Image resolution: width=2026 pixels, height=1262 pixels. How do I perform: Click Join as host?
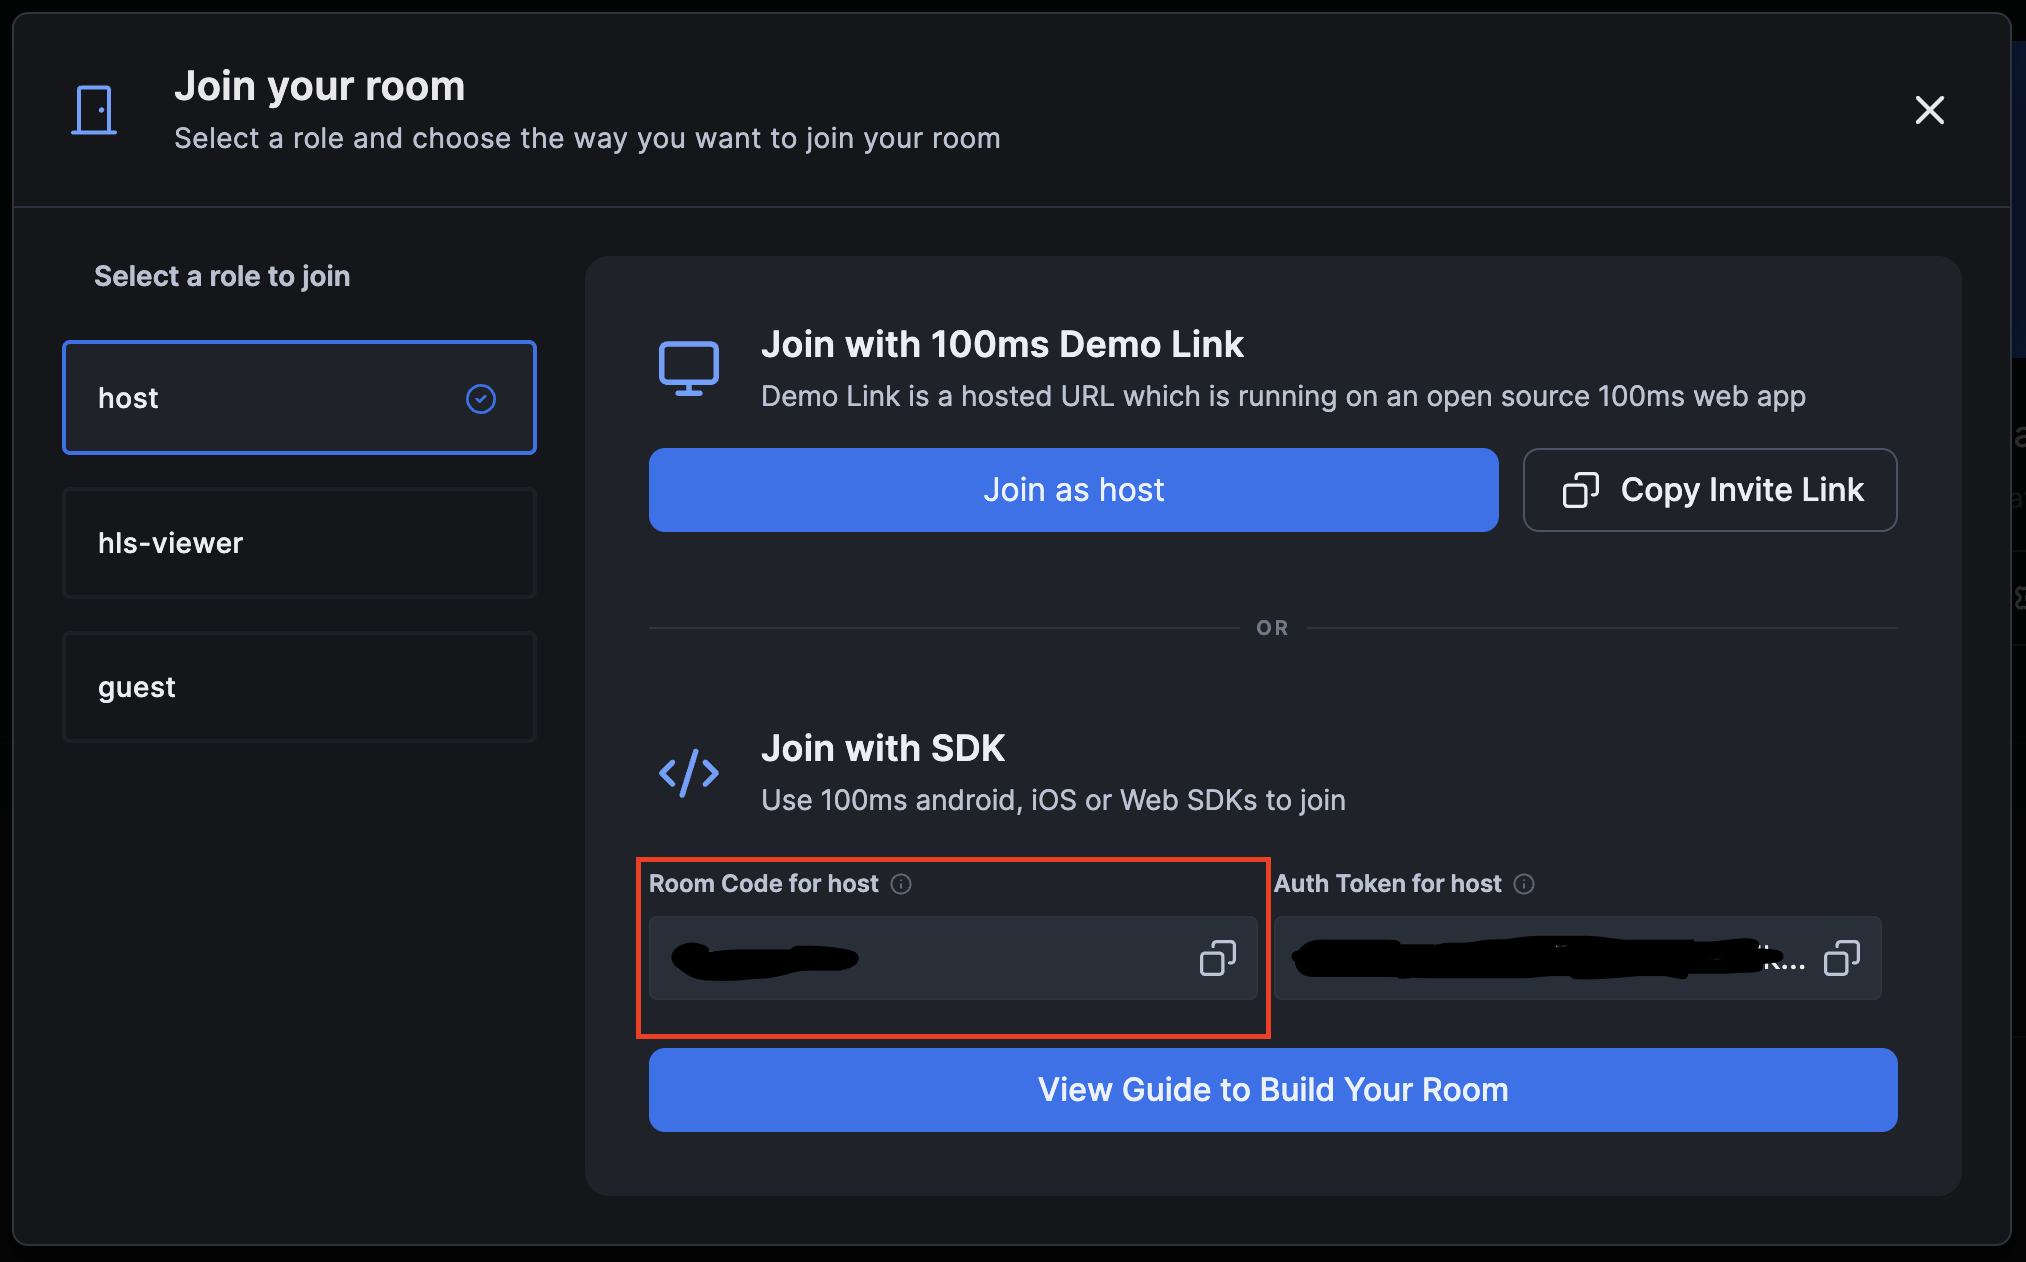click(x=1073, y=490)
